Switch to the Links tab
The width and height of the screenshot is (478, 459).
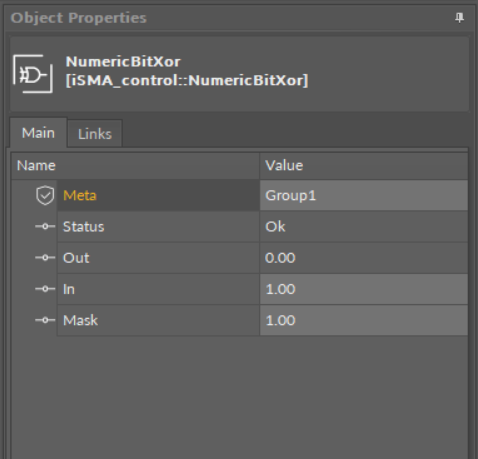coord(95,134)
